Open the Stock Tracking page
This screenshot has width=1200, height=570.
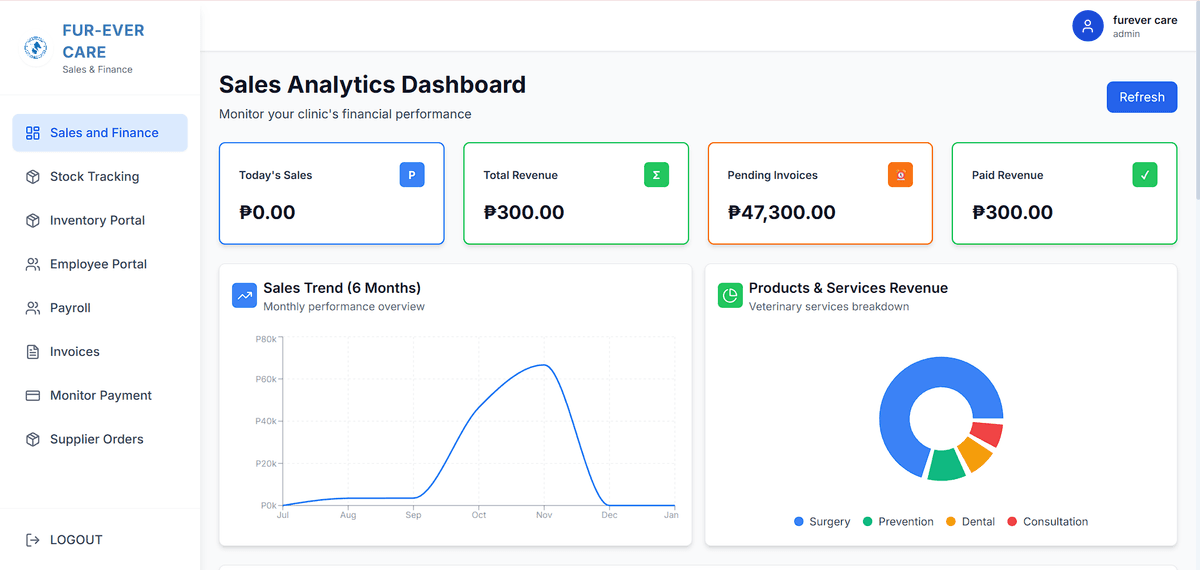point(94,177)
